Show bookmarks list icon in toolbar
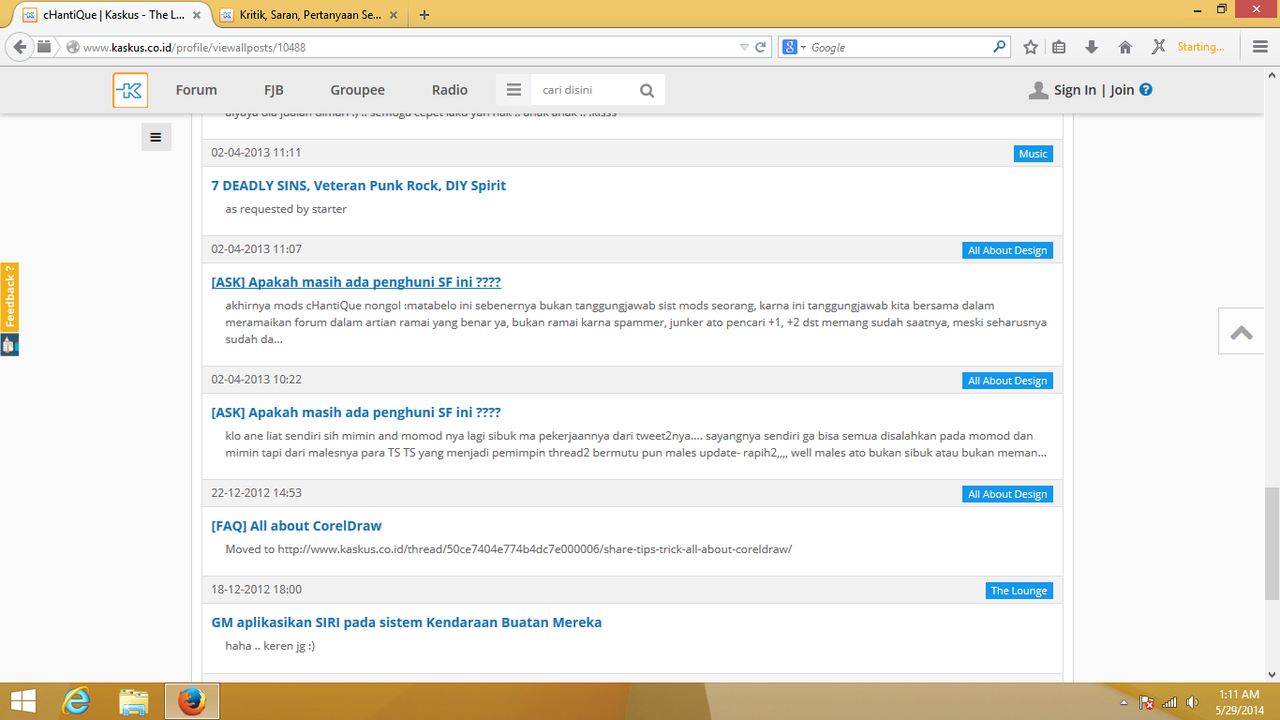The height and width of the screenshot is (720, 1280). pyautogui.click(x=1059, y=47)
